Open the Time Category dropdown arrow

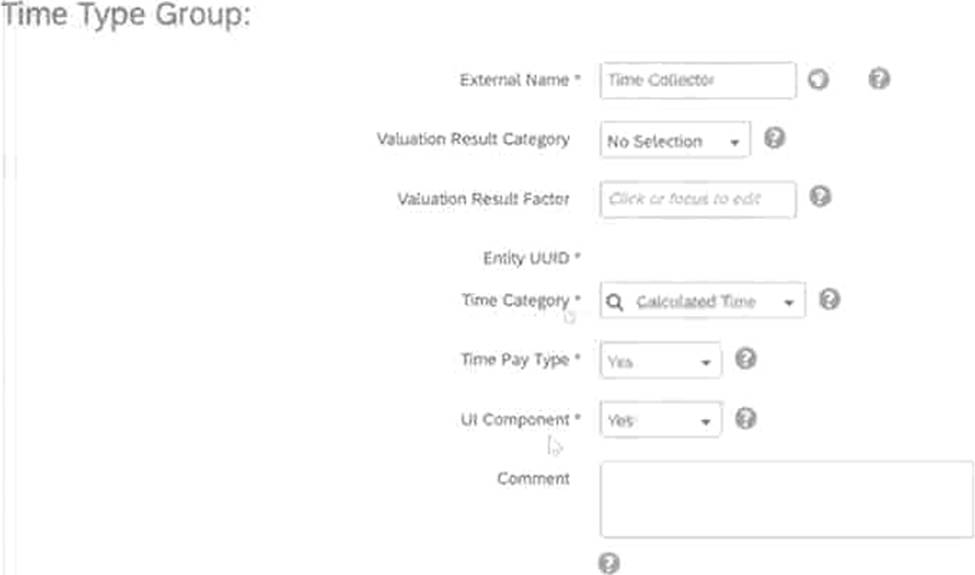click(788, 303)
